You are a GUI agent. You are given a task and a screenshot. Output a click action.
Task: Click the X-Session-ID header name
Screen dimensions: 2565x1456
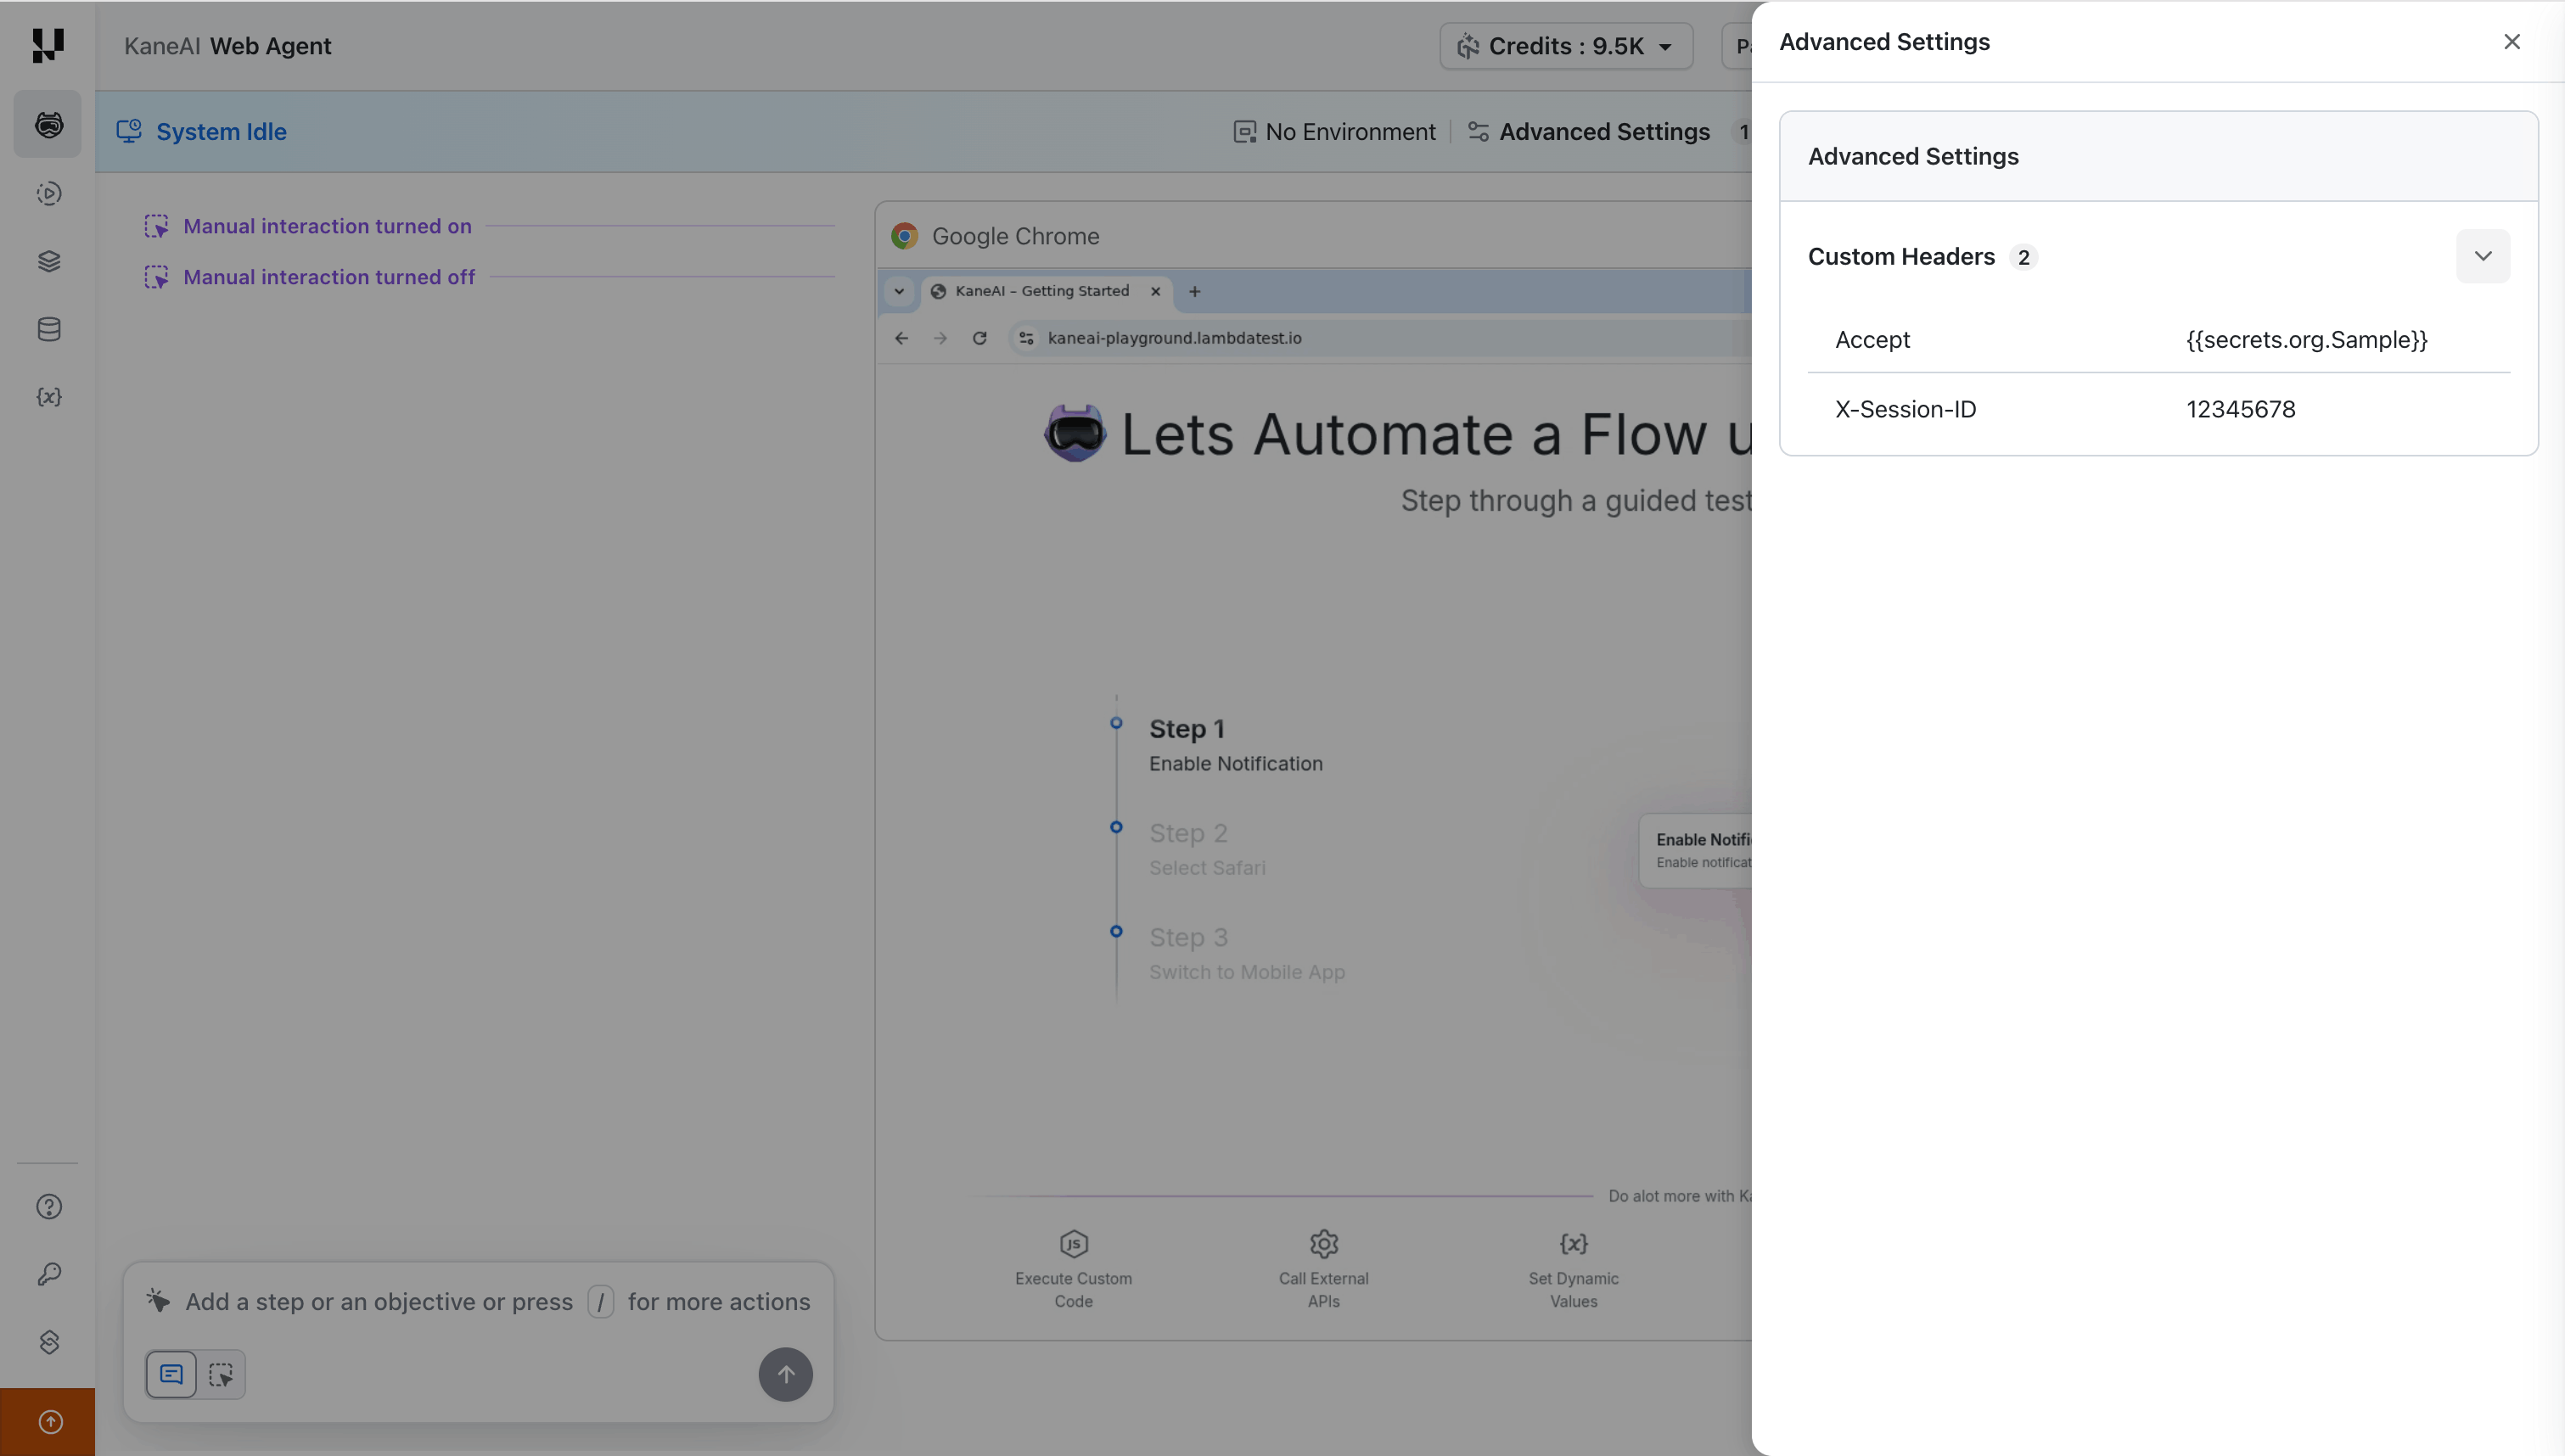click(x=1905, y=409)
